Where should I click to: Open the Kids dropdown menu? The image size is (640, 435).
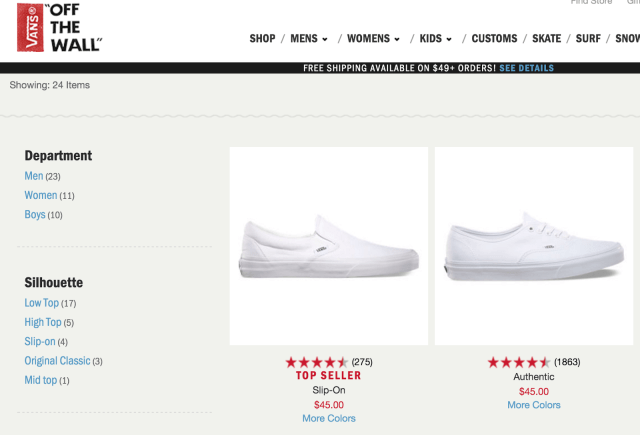[x=435, y=39]
